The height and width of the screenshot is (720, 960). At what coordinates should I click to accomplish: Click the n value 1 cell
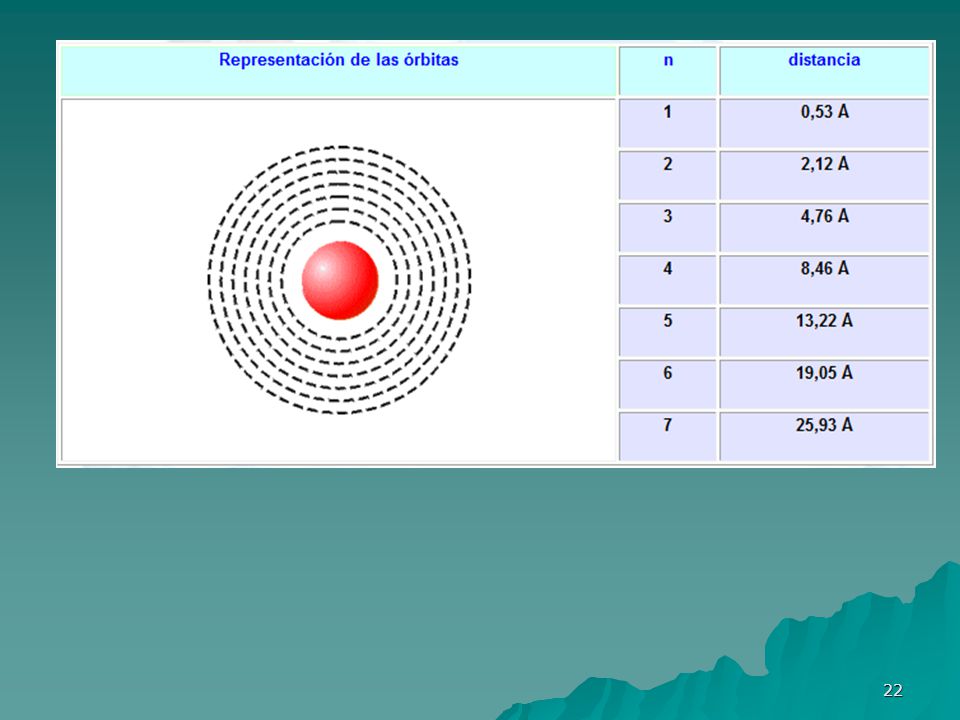click(x=668, y=123)
